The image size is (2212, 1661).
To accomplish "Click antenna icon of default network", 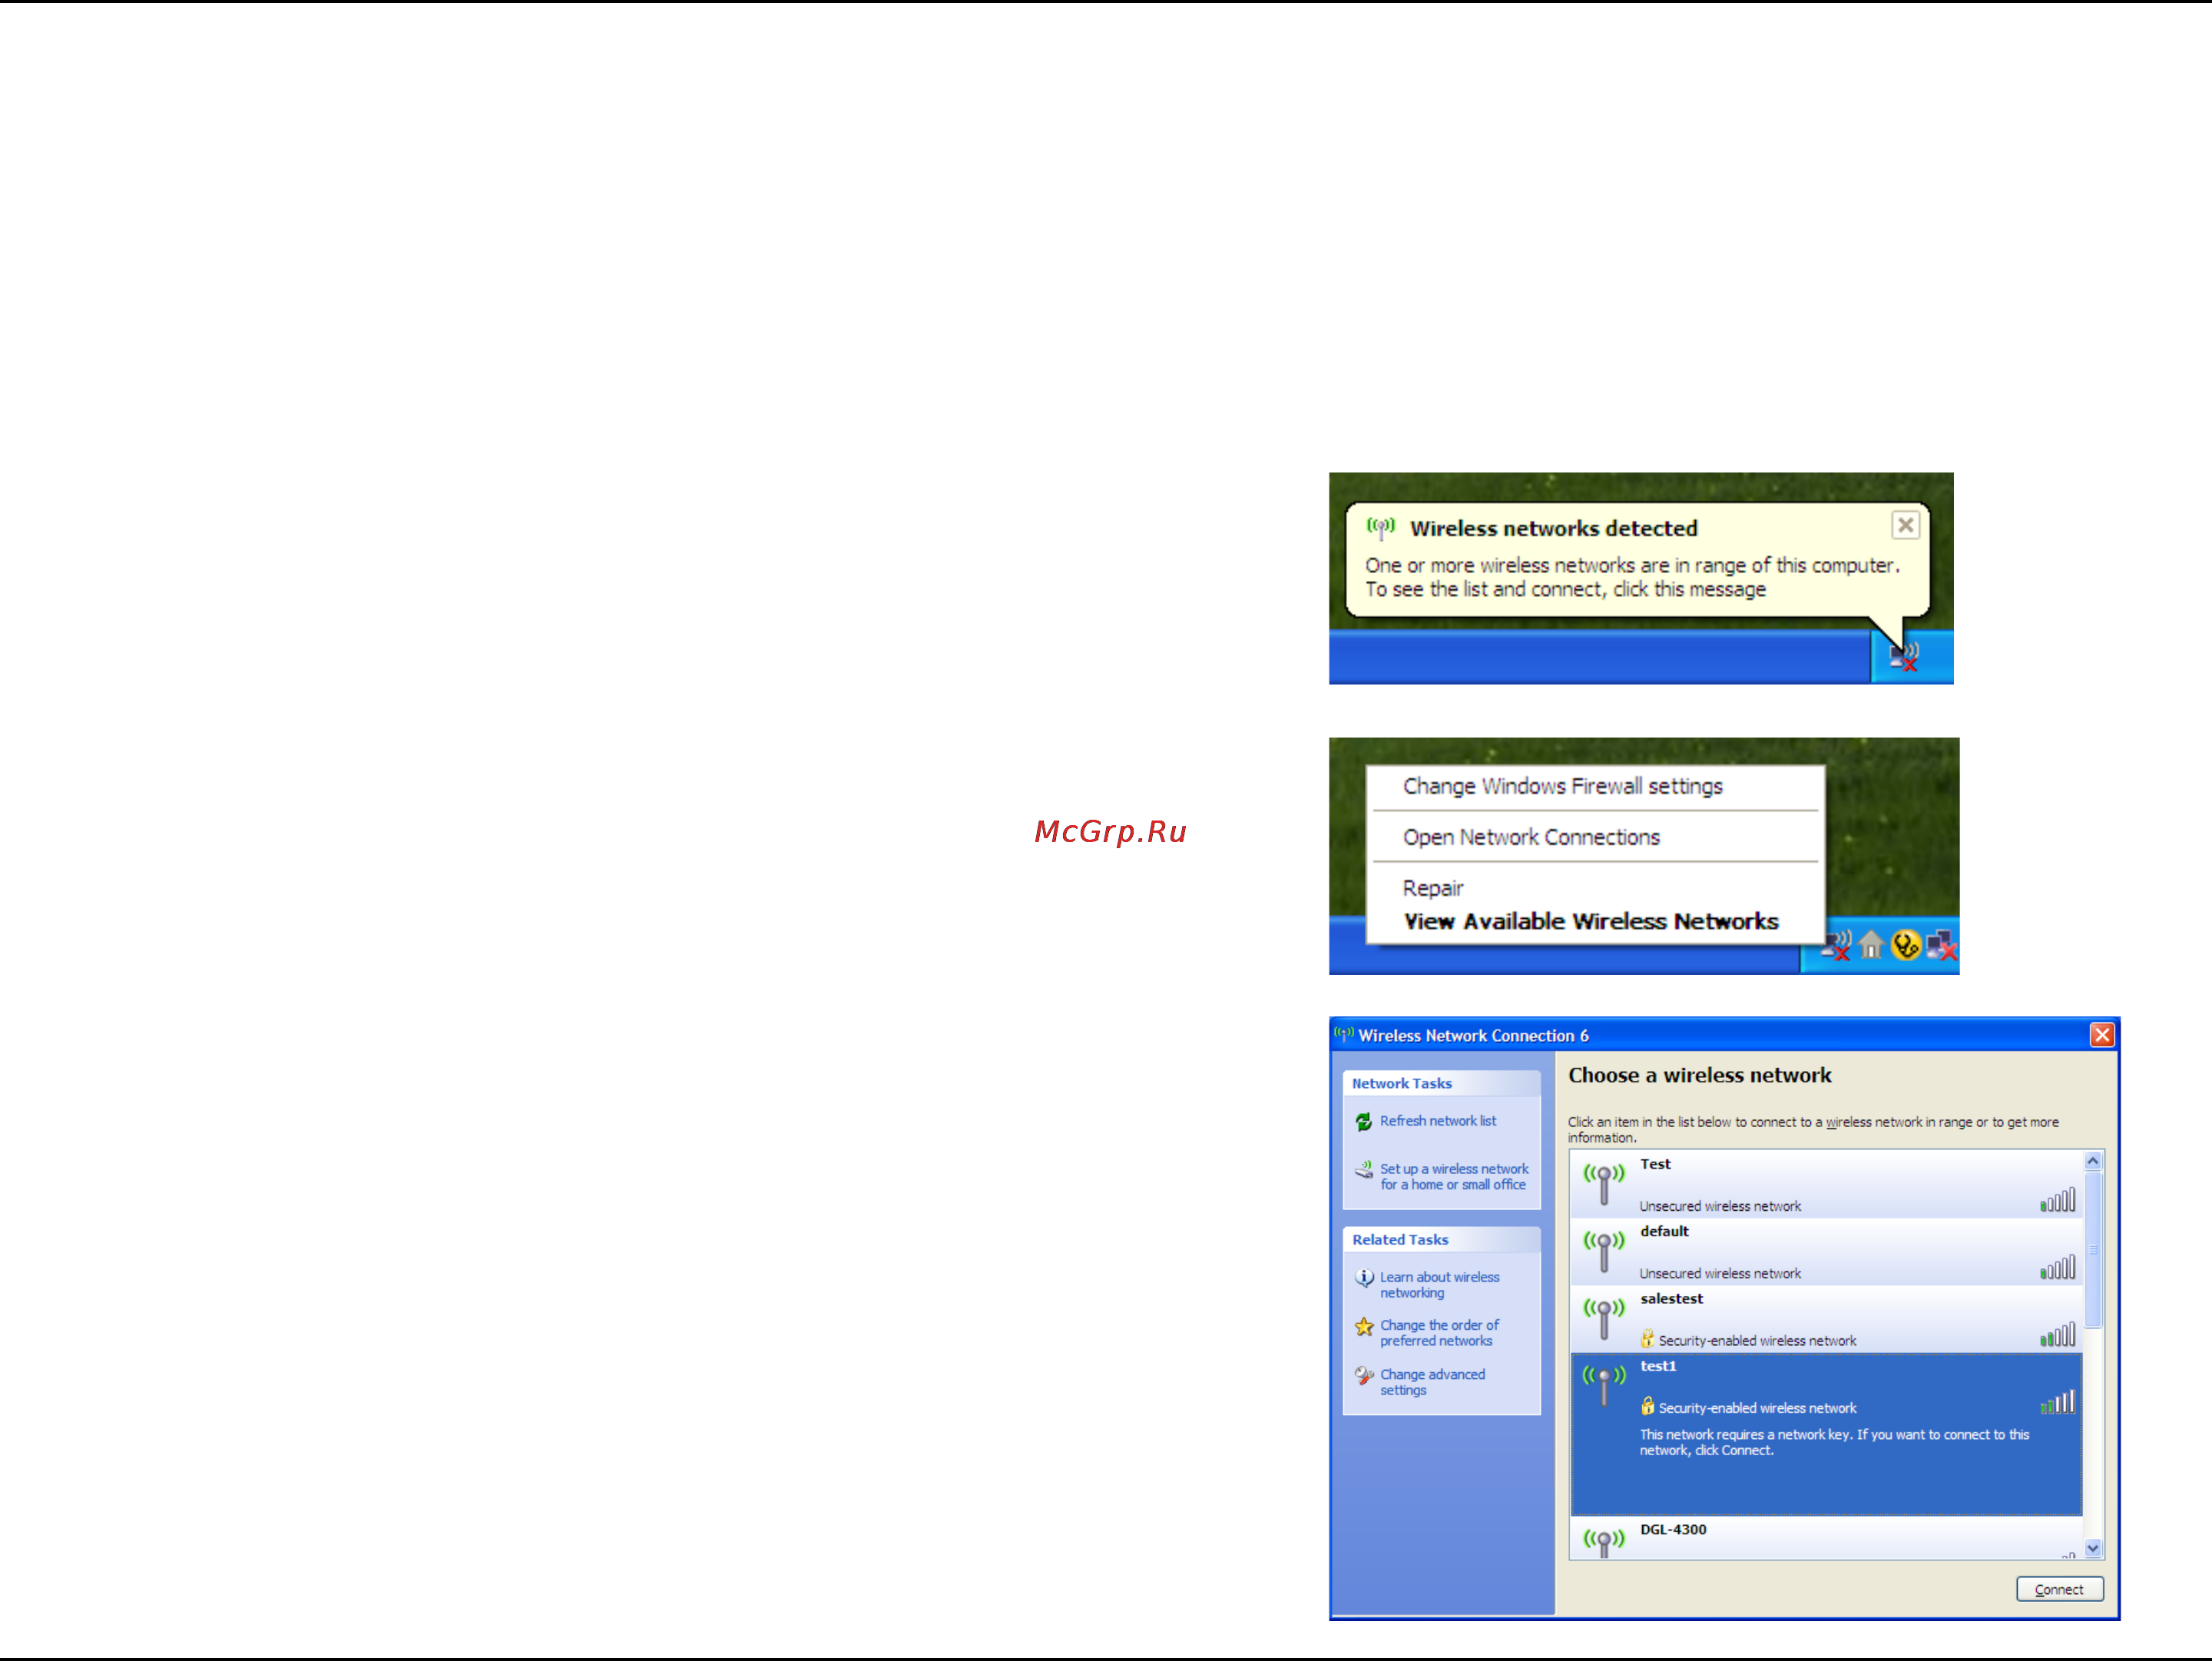I will [1604, 1251].
